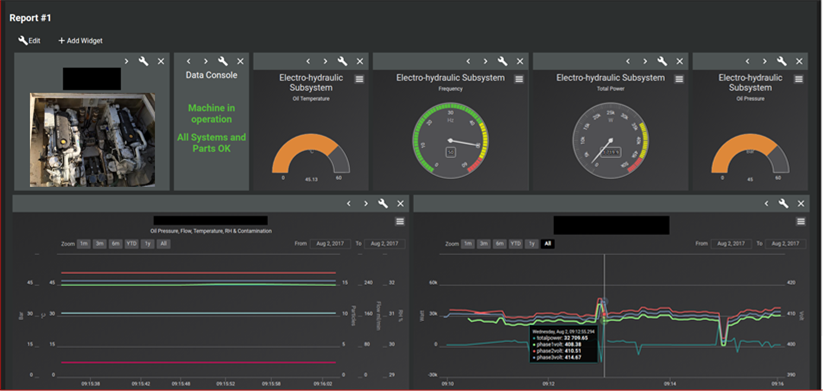
Task: Close the Total Power widget
Action: (x=680, y=61)
